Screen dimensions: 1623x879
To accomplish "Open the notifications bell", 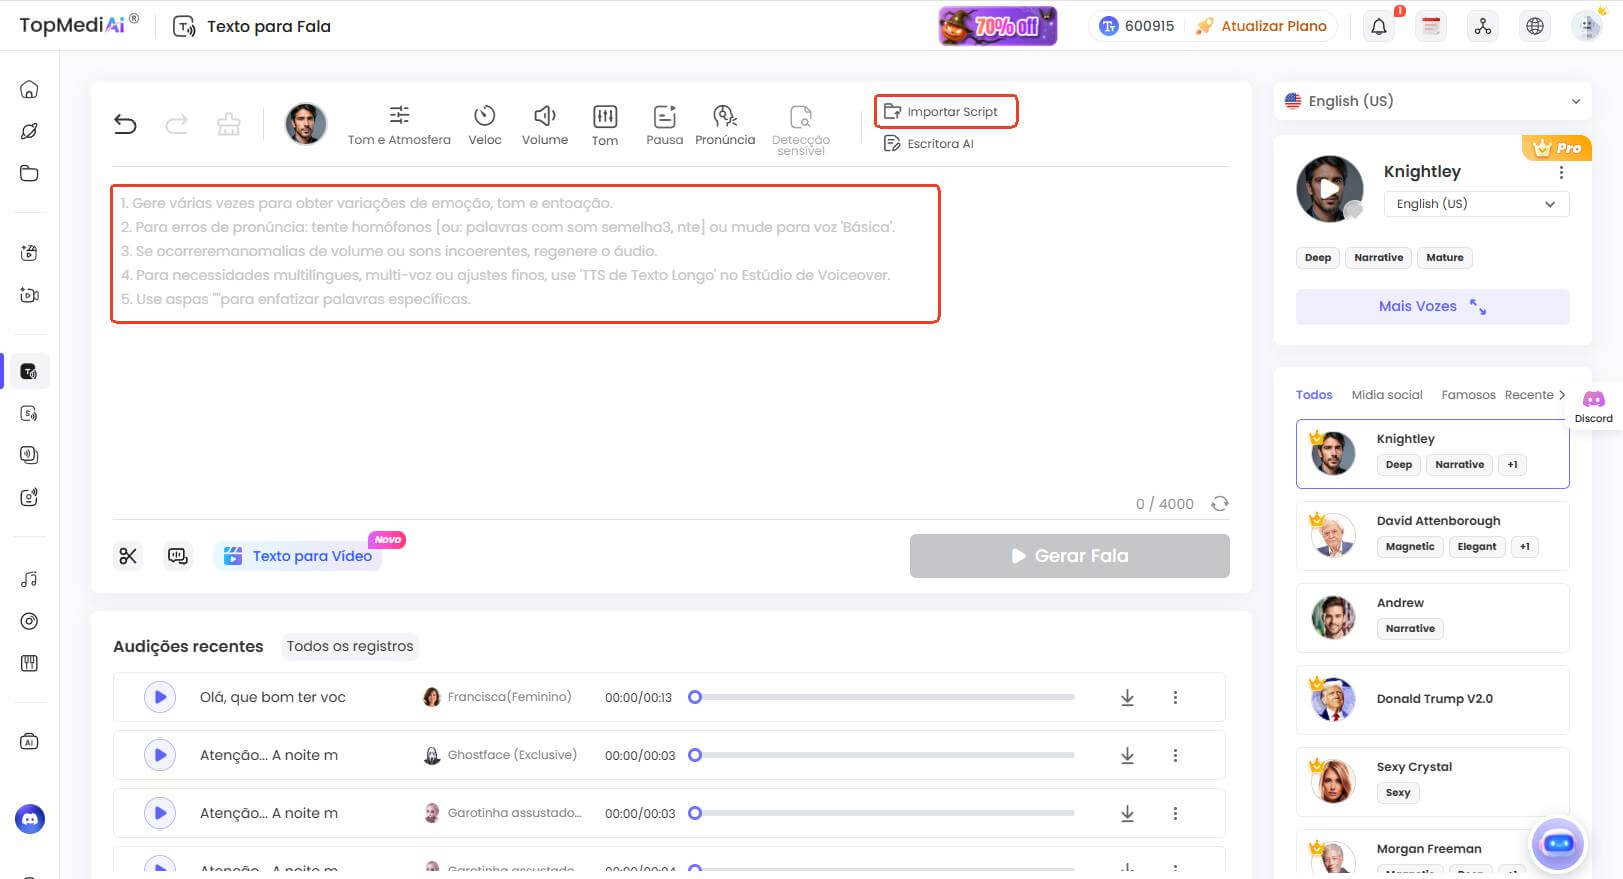I will point(1378,26).
